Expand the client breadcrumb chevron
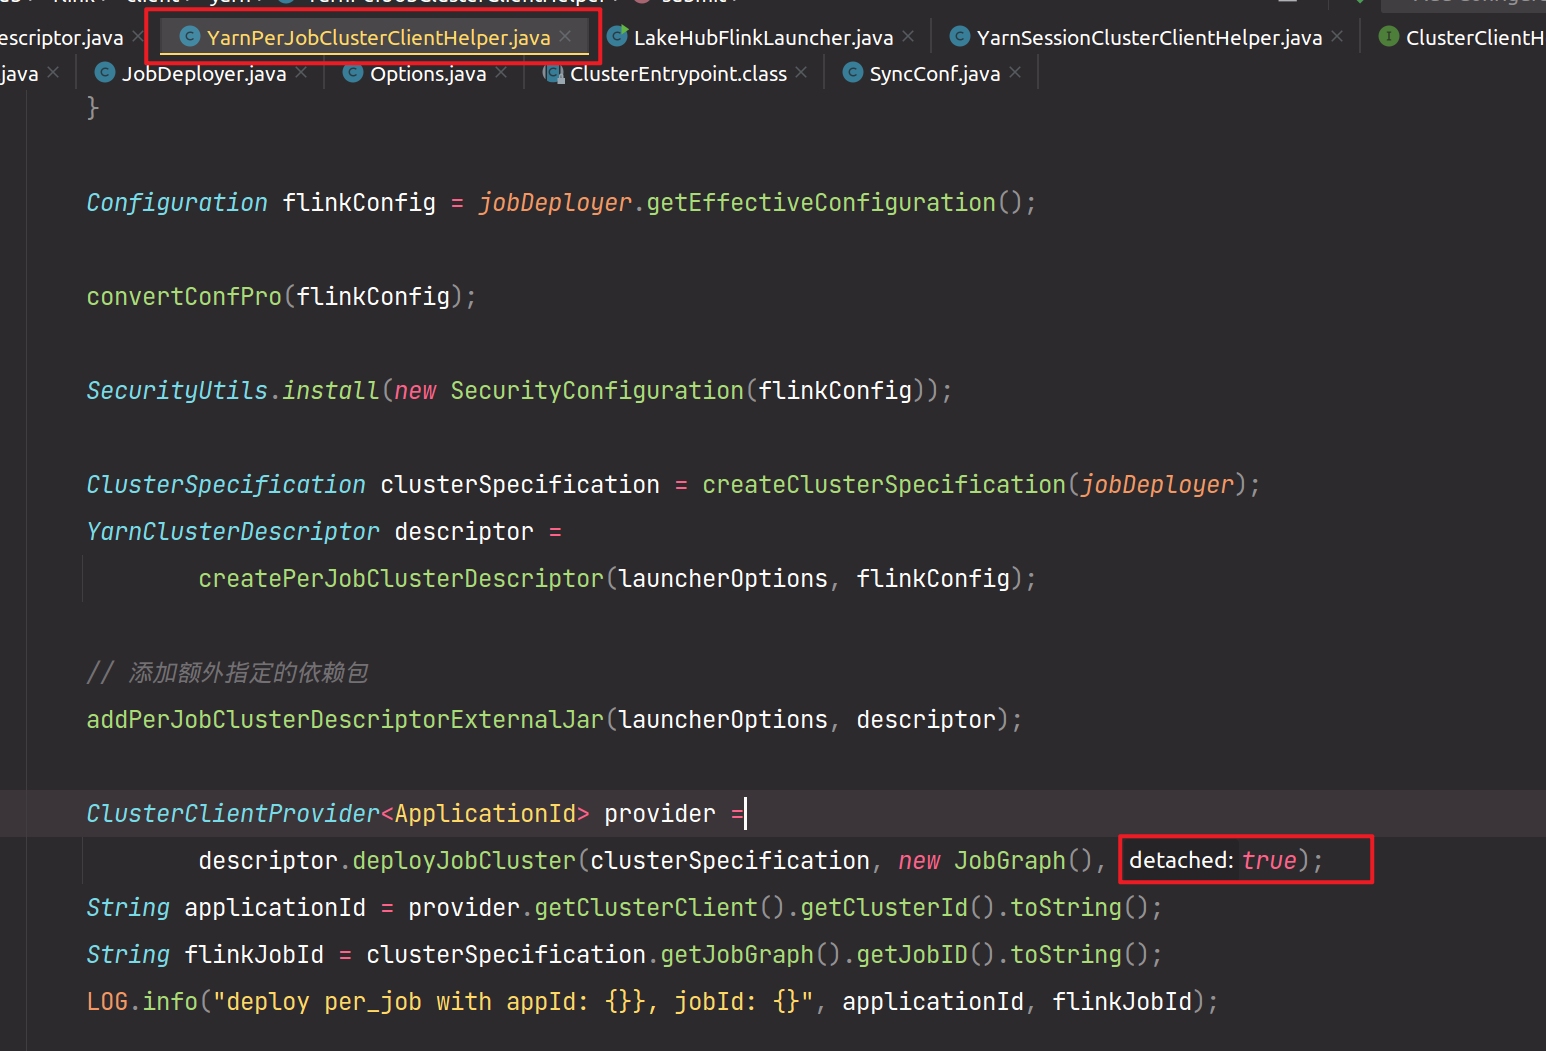This screenshot has width=1546, height=1051. (186, 2)
